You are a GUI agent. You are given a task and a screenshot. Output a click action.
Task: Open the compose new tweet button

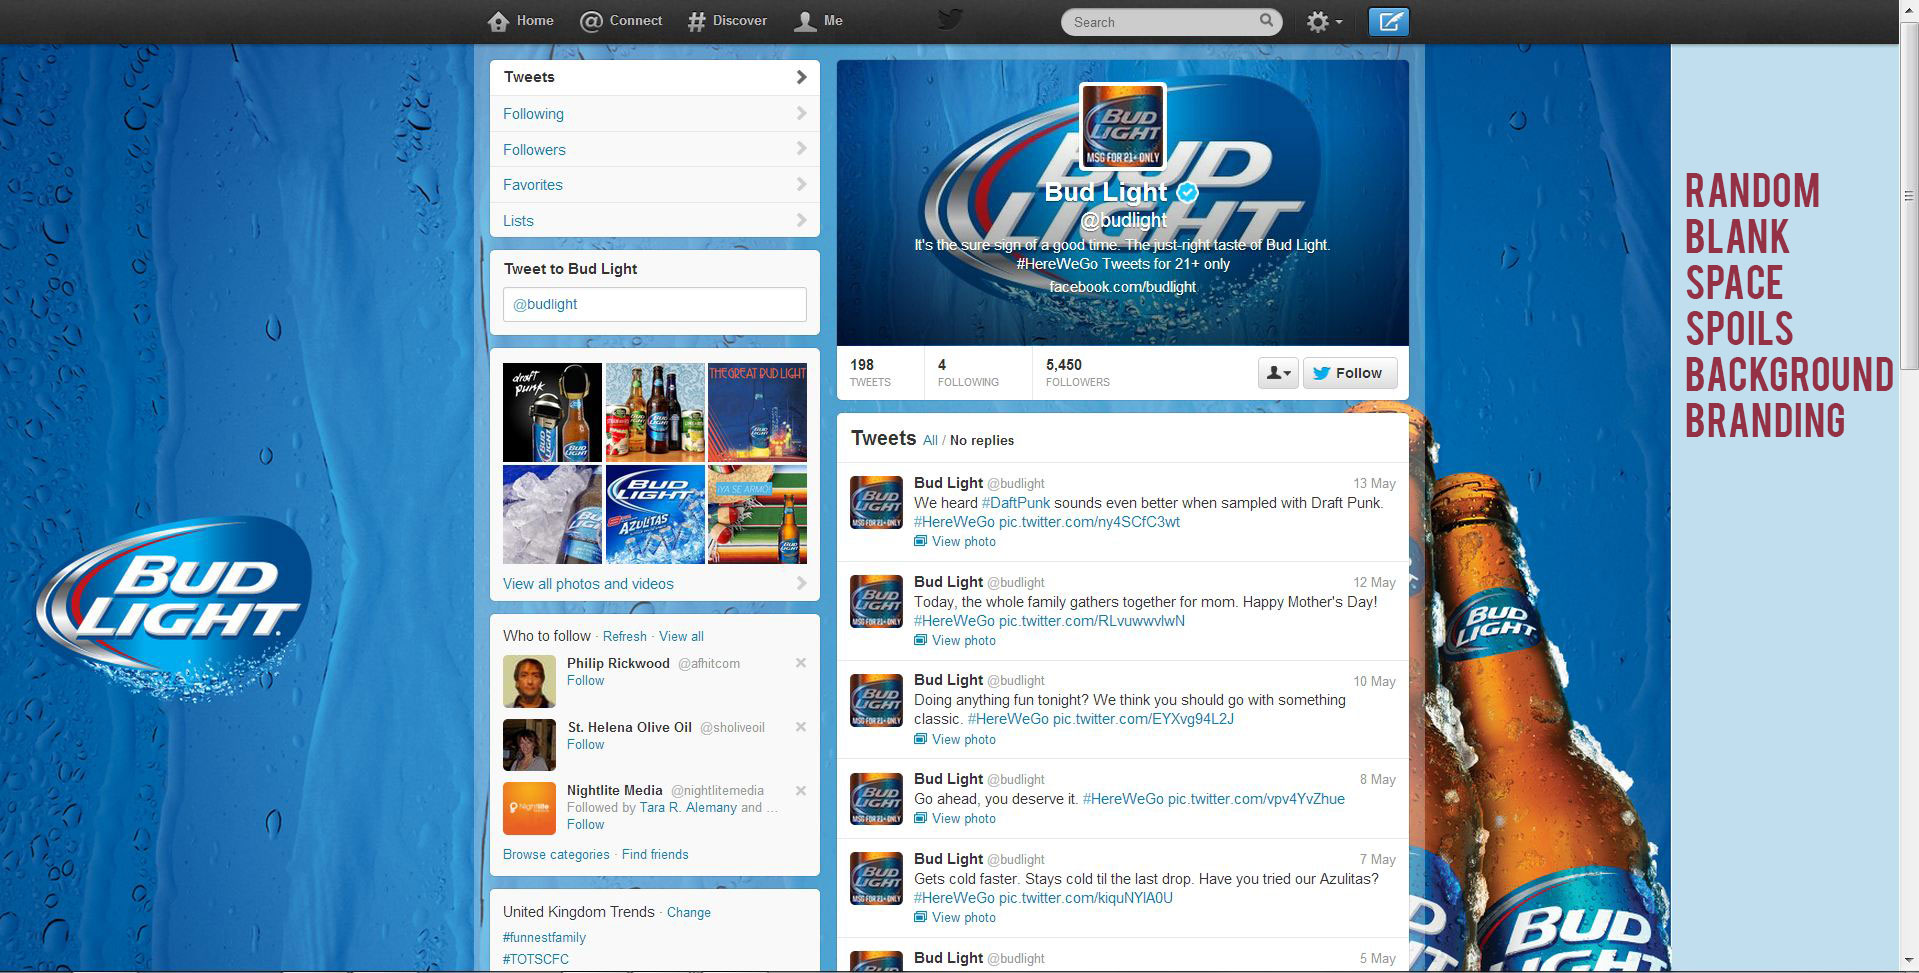tap(1388, 21)
